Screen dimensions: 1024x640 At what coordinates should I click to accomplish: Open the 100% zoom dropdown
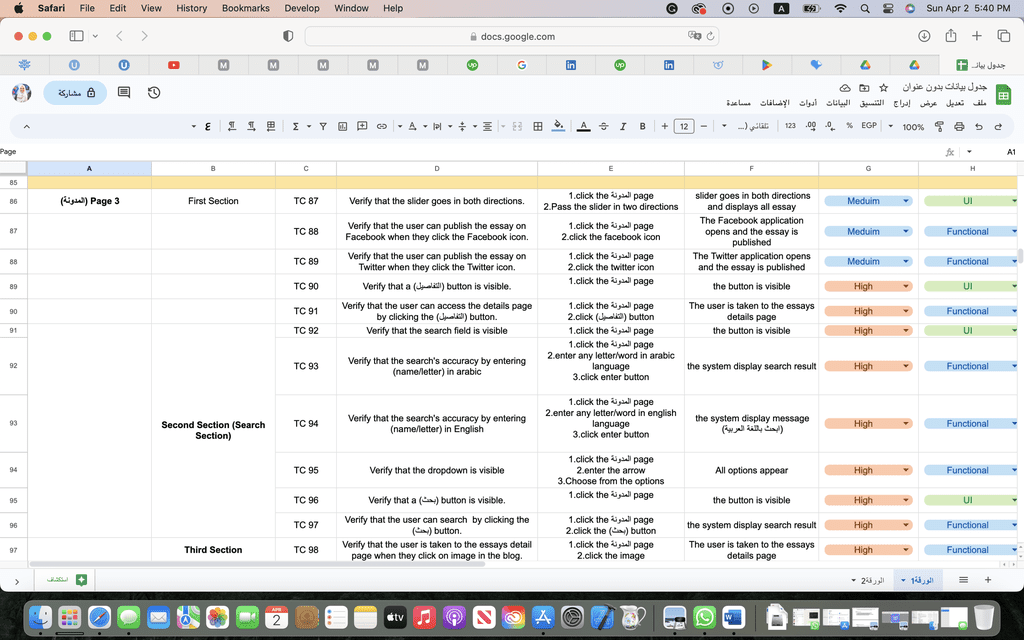click(x=908, y=126)
